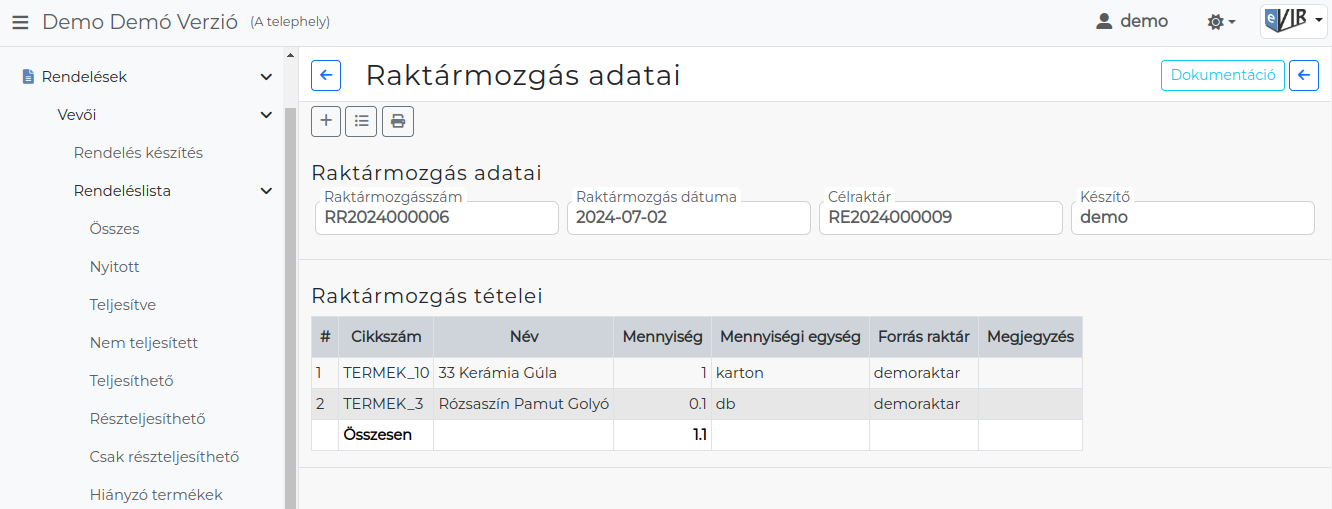The width and height of the screenshot is (1332, 509).
Task: Collapse the Vevői submenu chevron
Action: pyautogui.click(x=266, y=115)
